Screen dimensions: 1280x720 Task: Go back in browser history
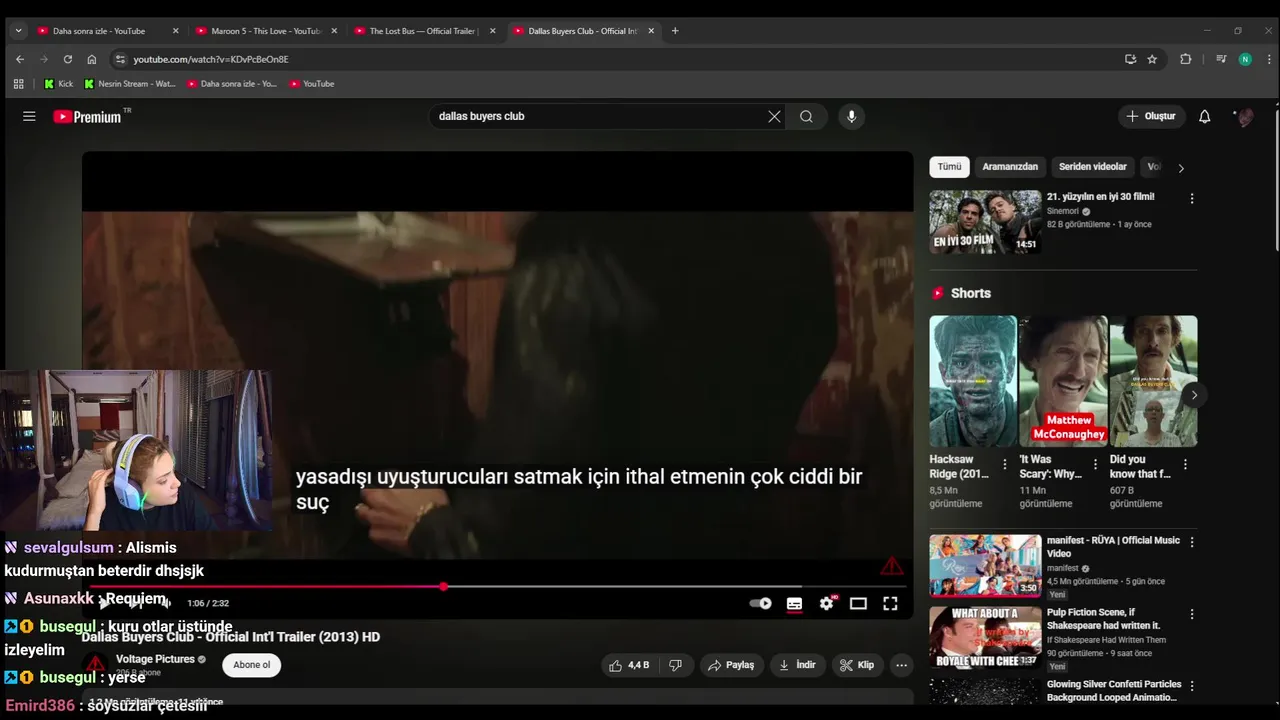(x=20, y=59)
